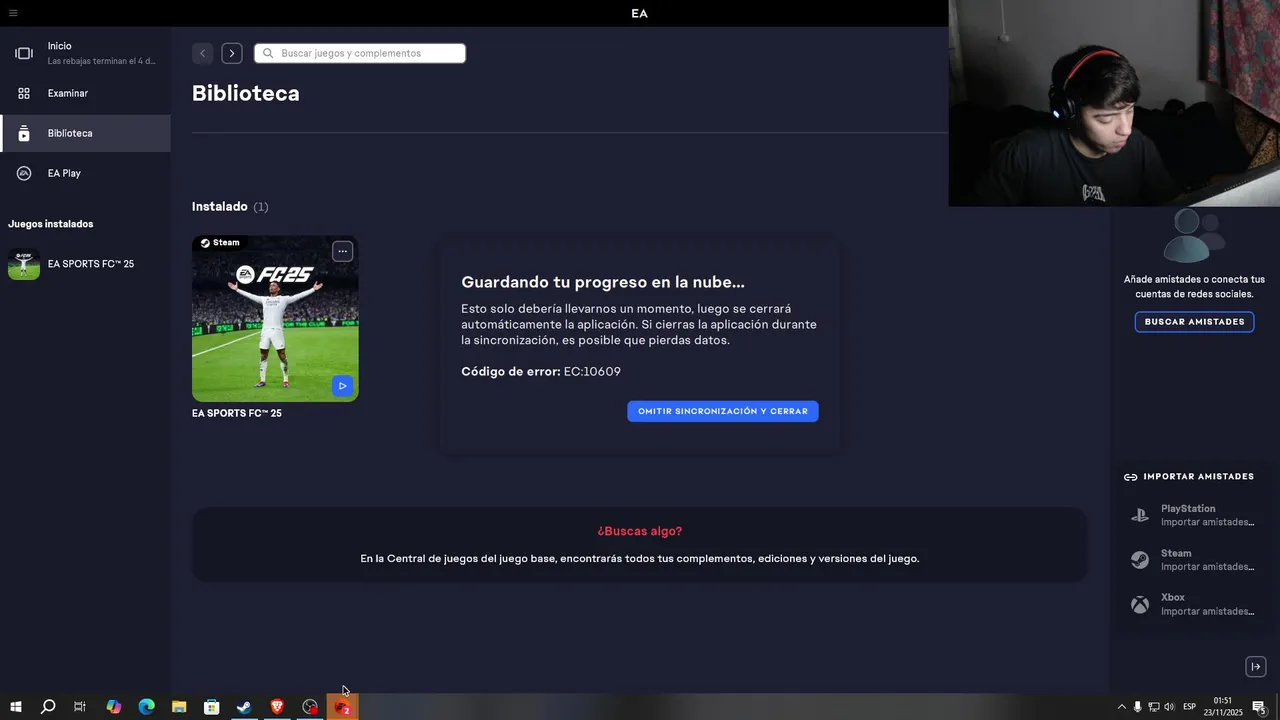Click the ESP language indicator

click(x=1190, y=707)
